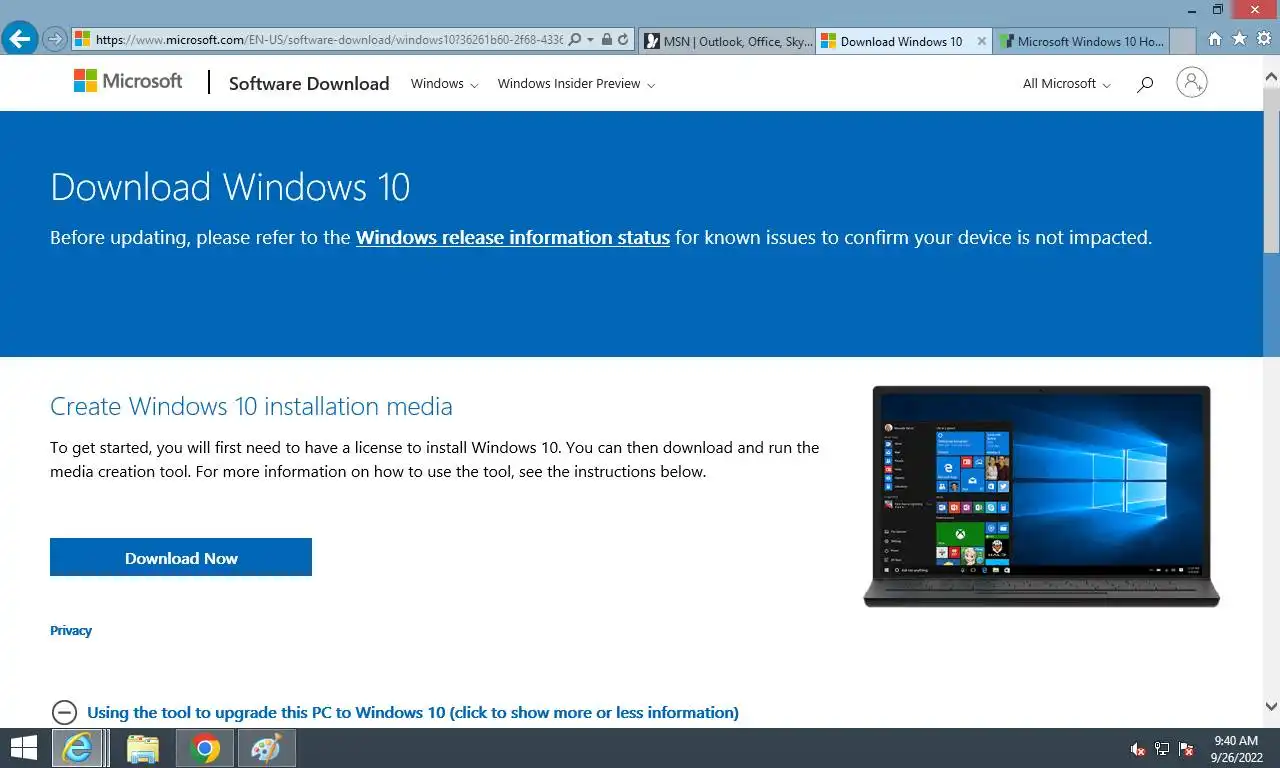Open address bar autocomplete dropdown arrow
The width and height of the screenshot is (1280, 768).
(x=590, y=41)
